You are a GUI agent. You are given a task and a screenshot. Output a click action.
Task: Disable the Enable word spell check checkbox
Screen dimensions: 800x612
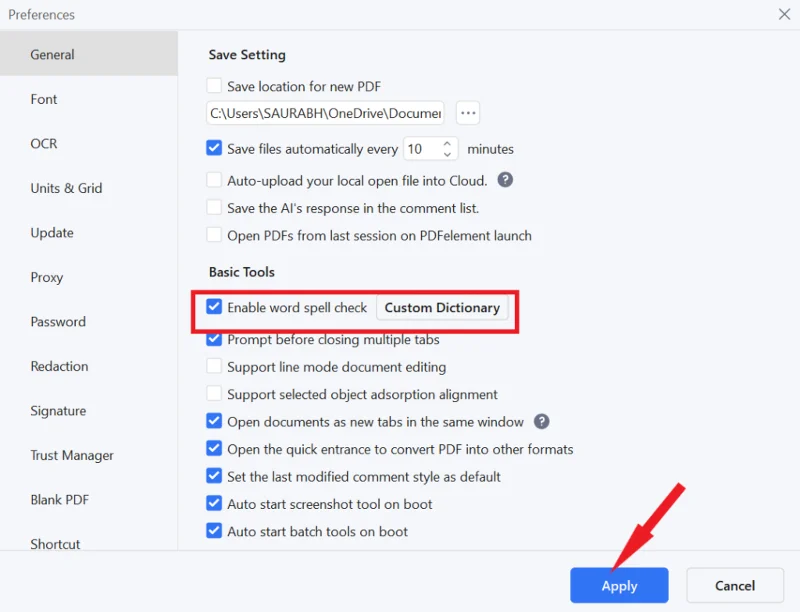[214, 307]
